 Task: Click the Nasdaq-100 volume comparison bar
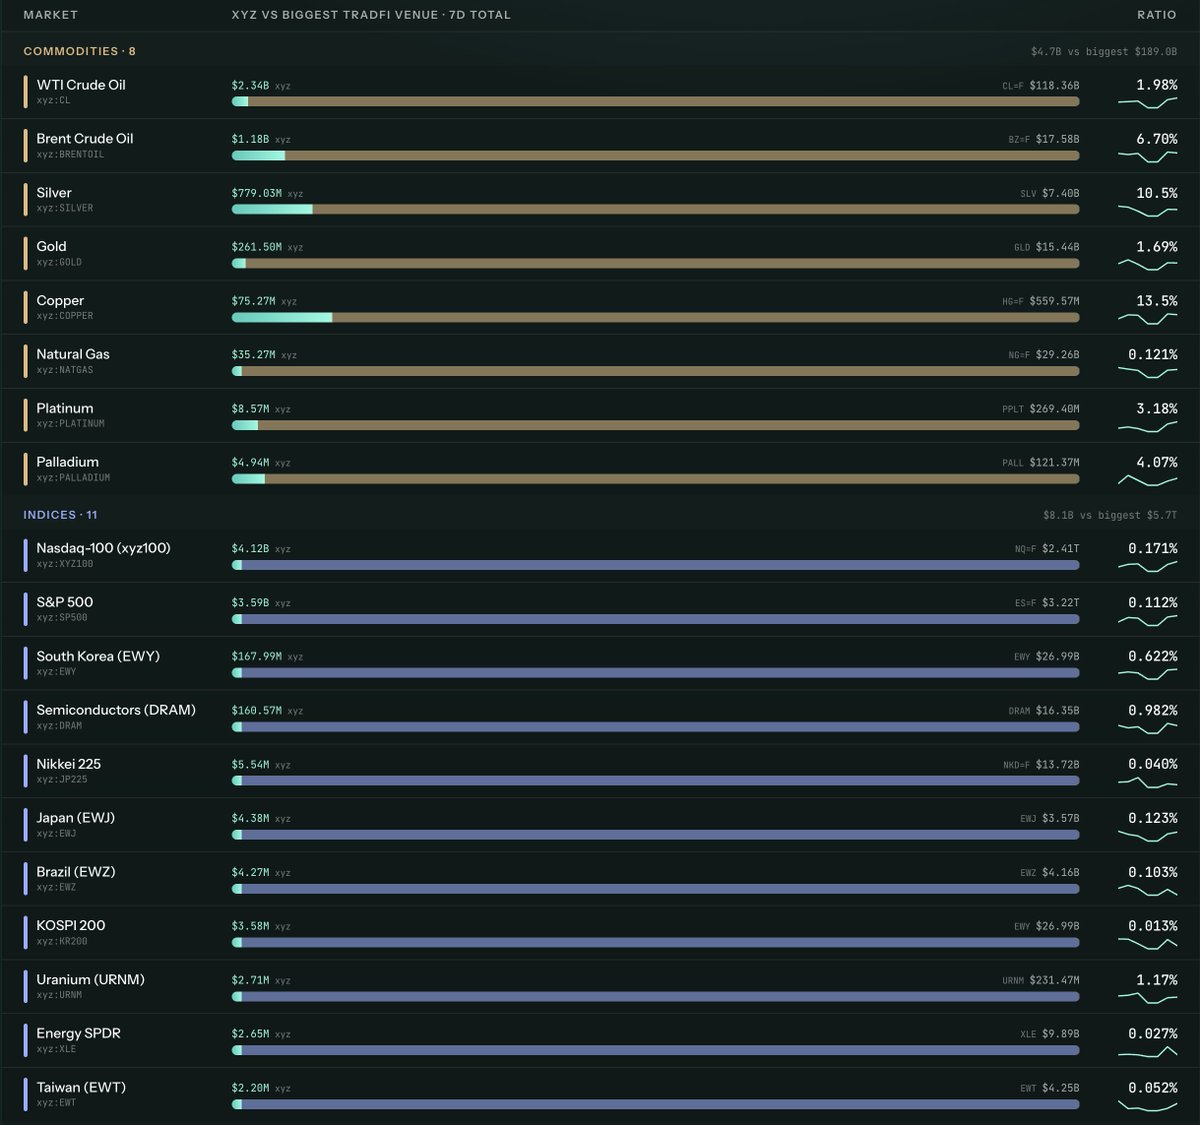(x=655, y=565)
